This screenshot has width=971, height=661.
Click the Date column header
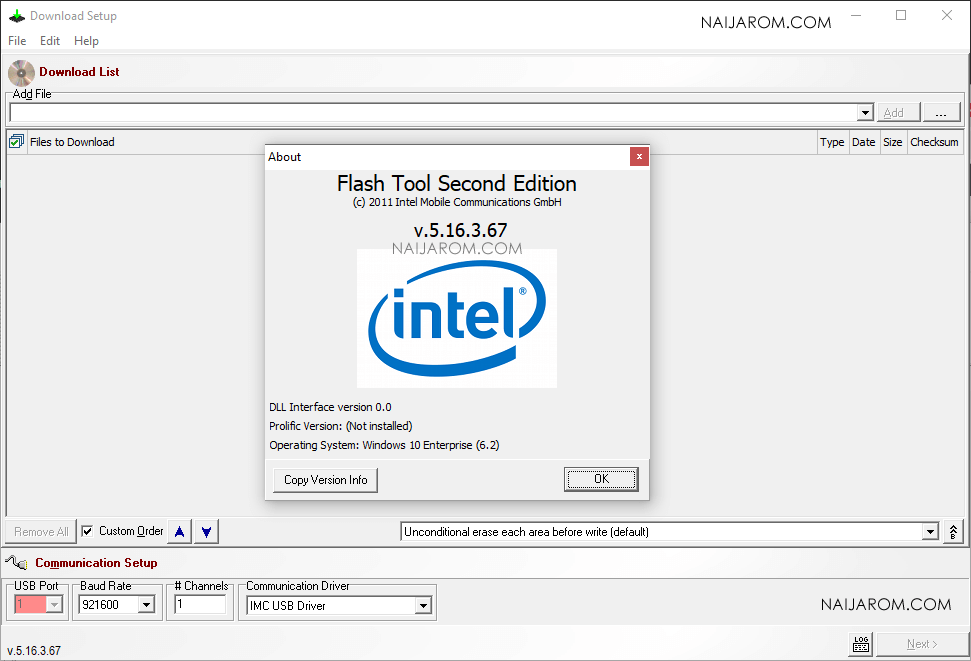click(863, 142)
